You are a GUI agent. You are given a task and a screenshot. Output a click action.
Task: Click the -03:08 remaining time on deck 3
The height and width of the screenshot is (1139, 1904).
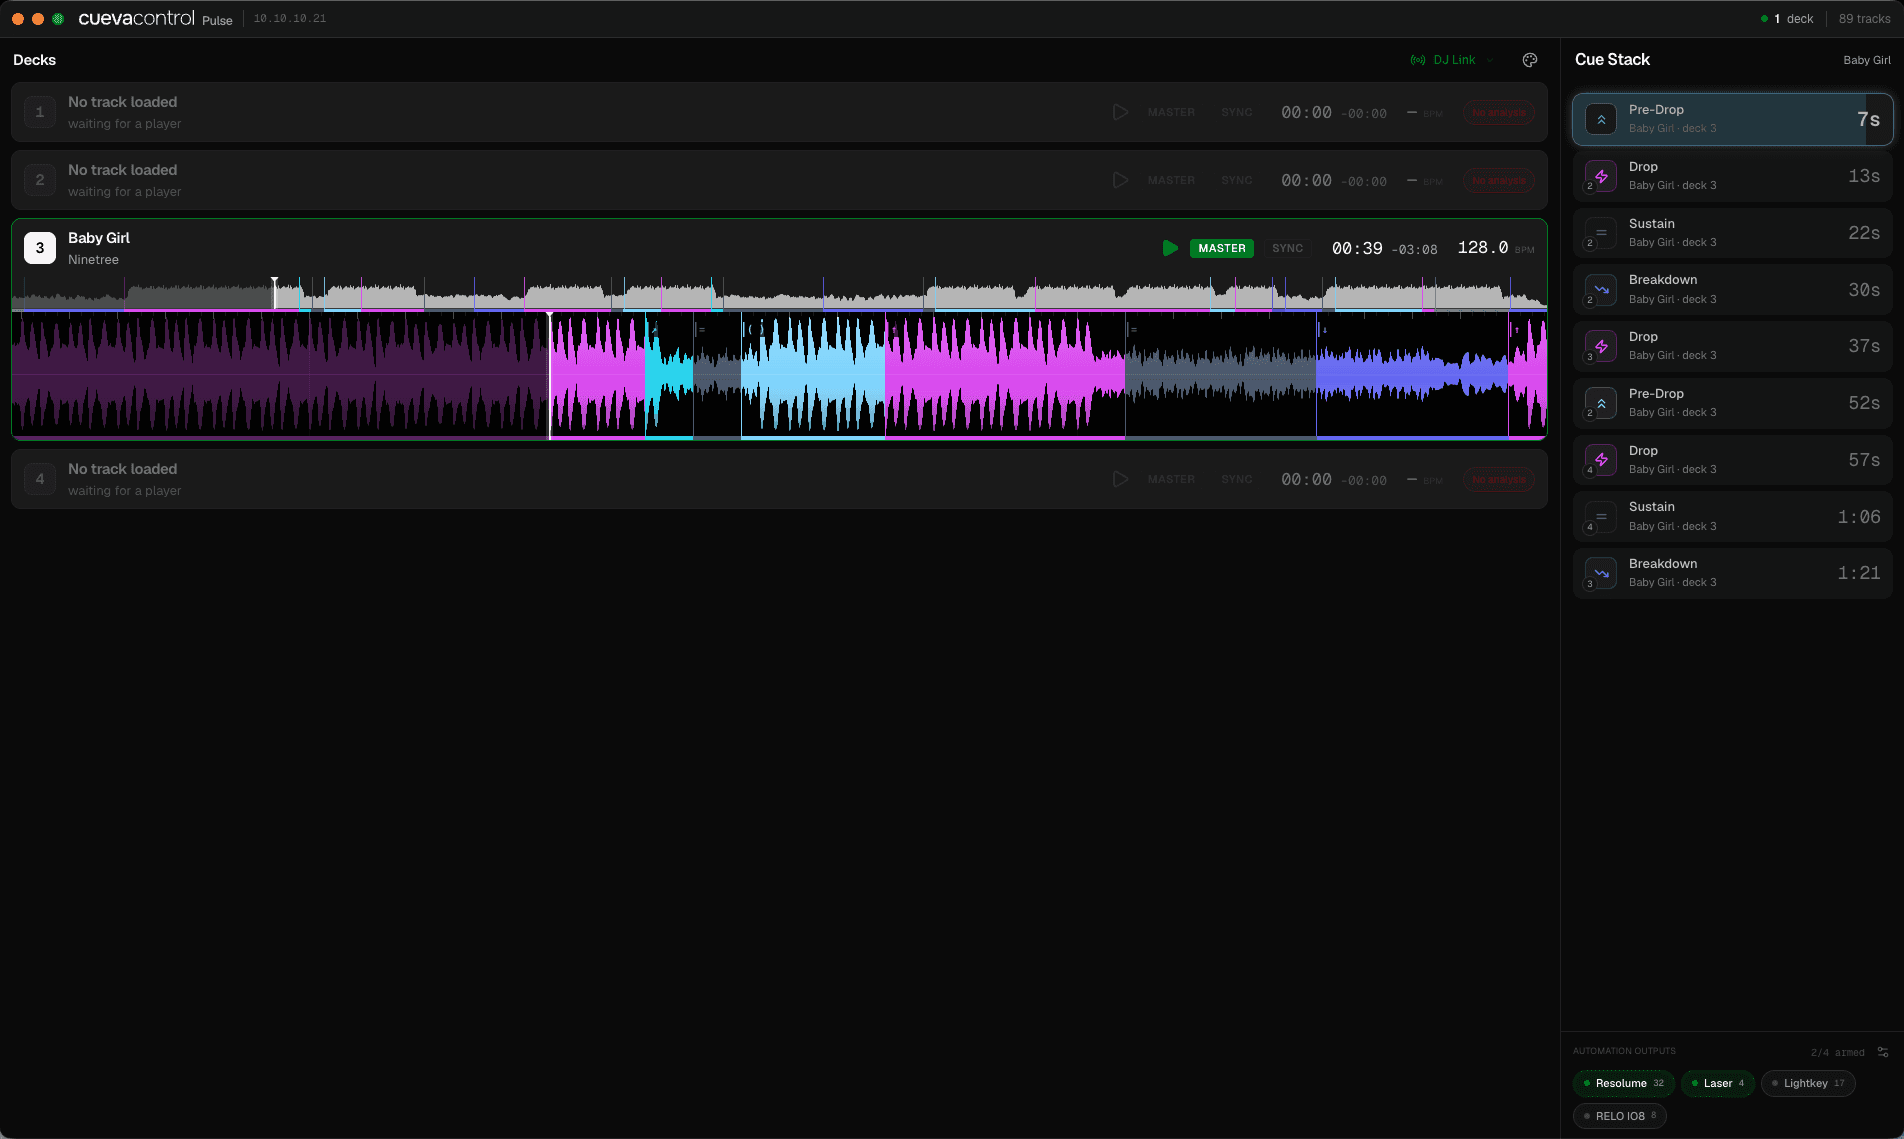click(x=1414, y=250)
